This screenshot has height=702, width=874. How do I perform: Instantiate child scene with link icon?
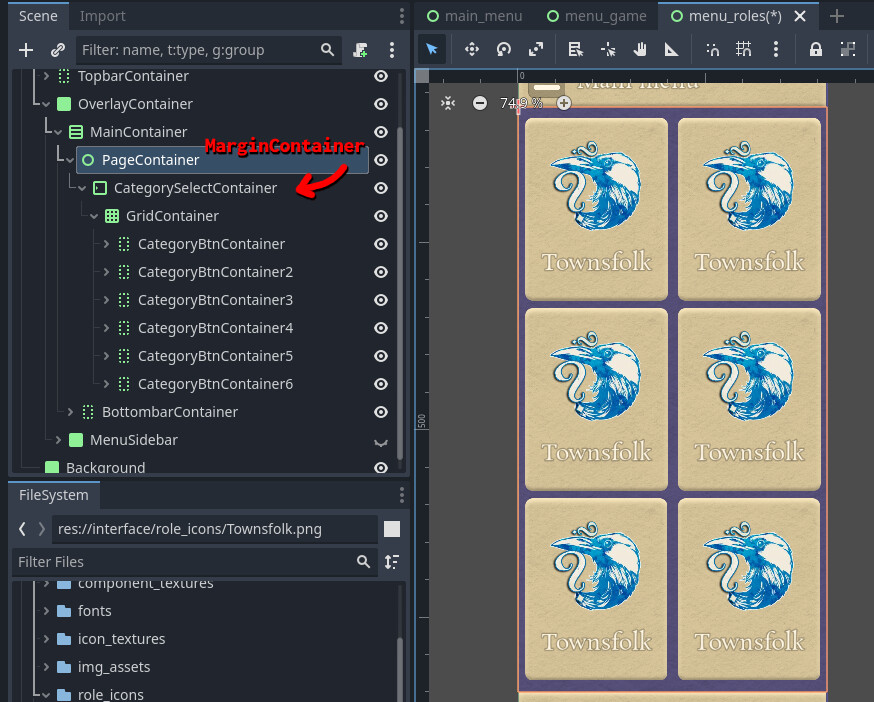pos(57,50)
